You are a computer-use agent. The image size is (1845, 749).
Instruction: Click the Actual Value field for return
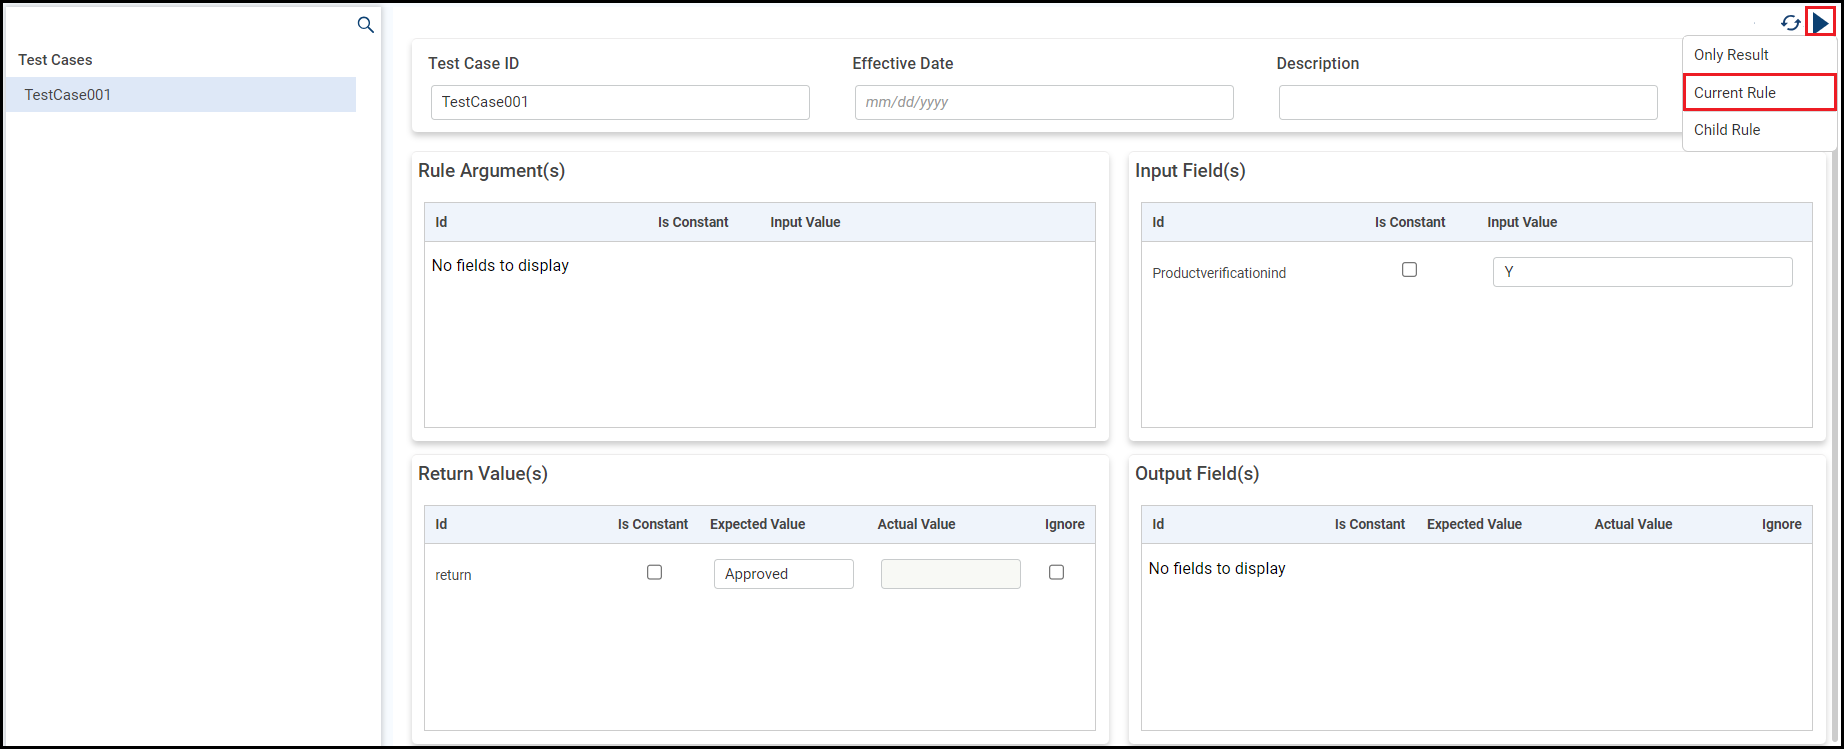point(950,574)
